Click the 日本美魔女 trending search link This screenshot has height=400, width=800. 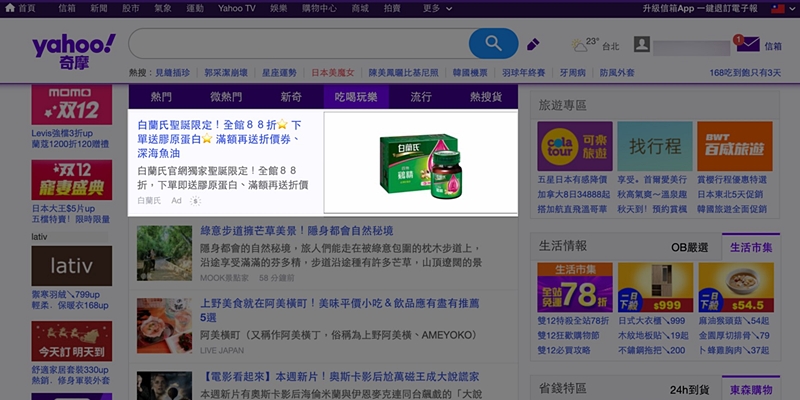(334, 73)
